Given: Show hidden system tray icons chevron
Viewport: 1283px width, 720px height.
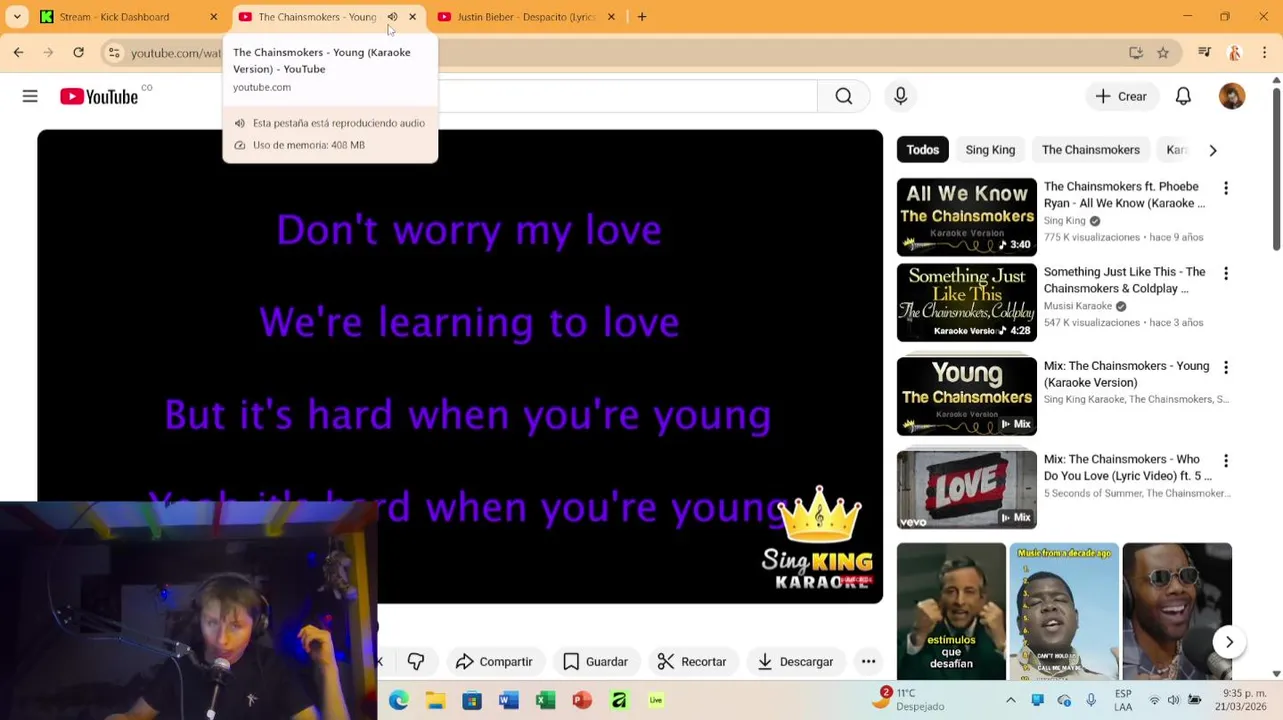Looking at the screenshot, I should [x=1011, y=700].
